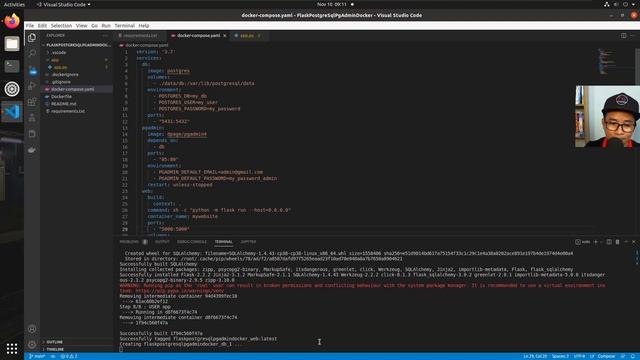Click the Visual Studio Code dock icon
This screenshot has height=360, width=640.
12,111
